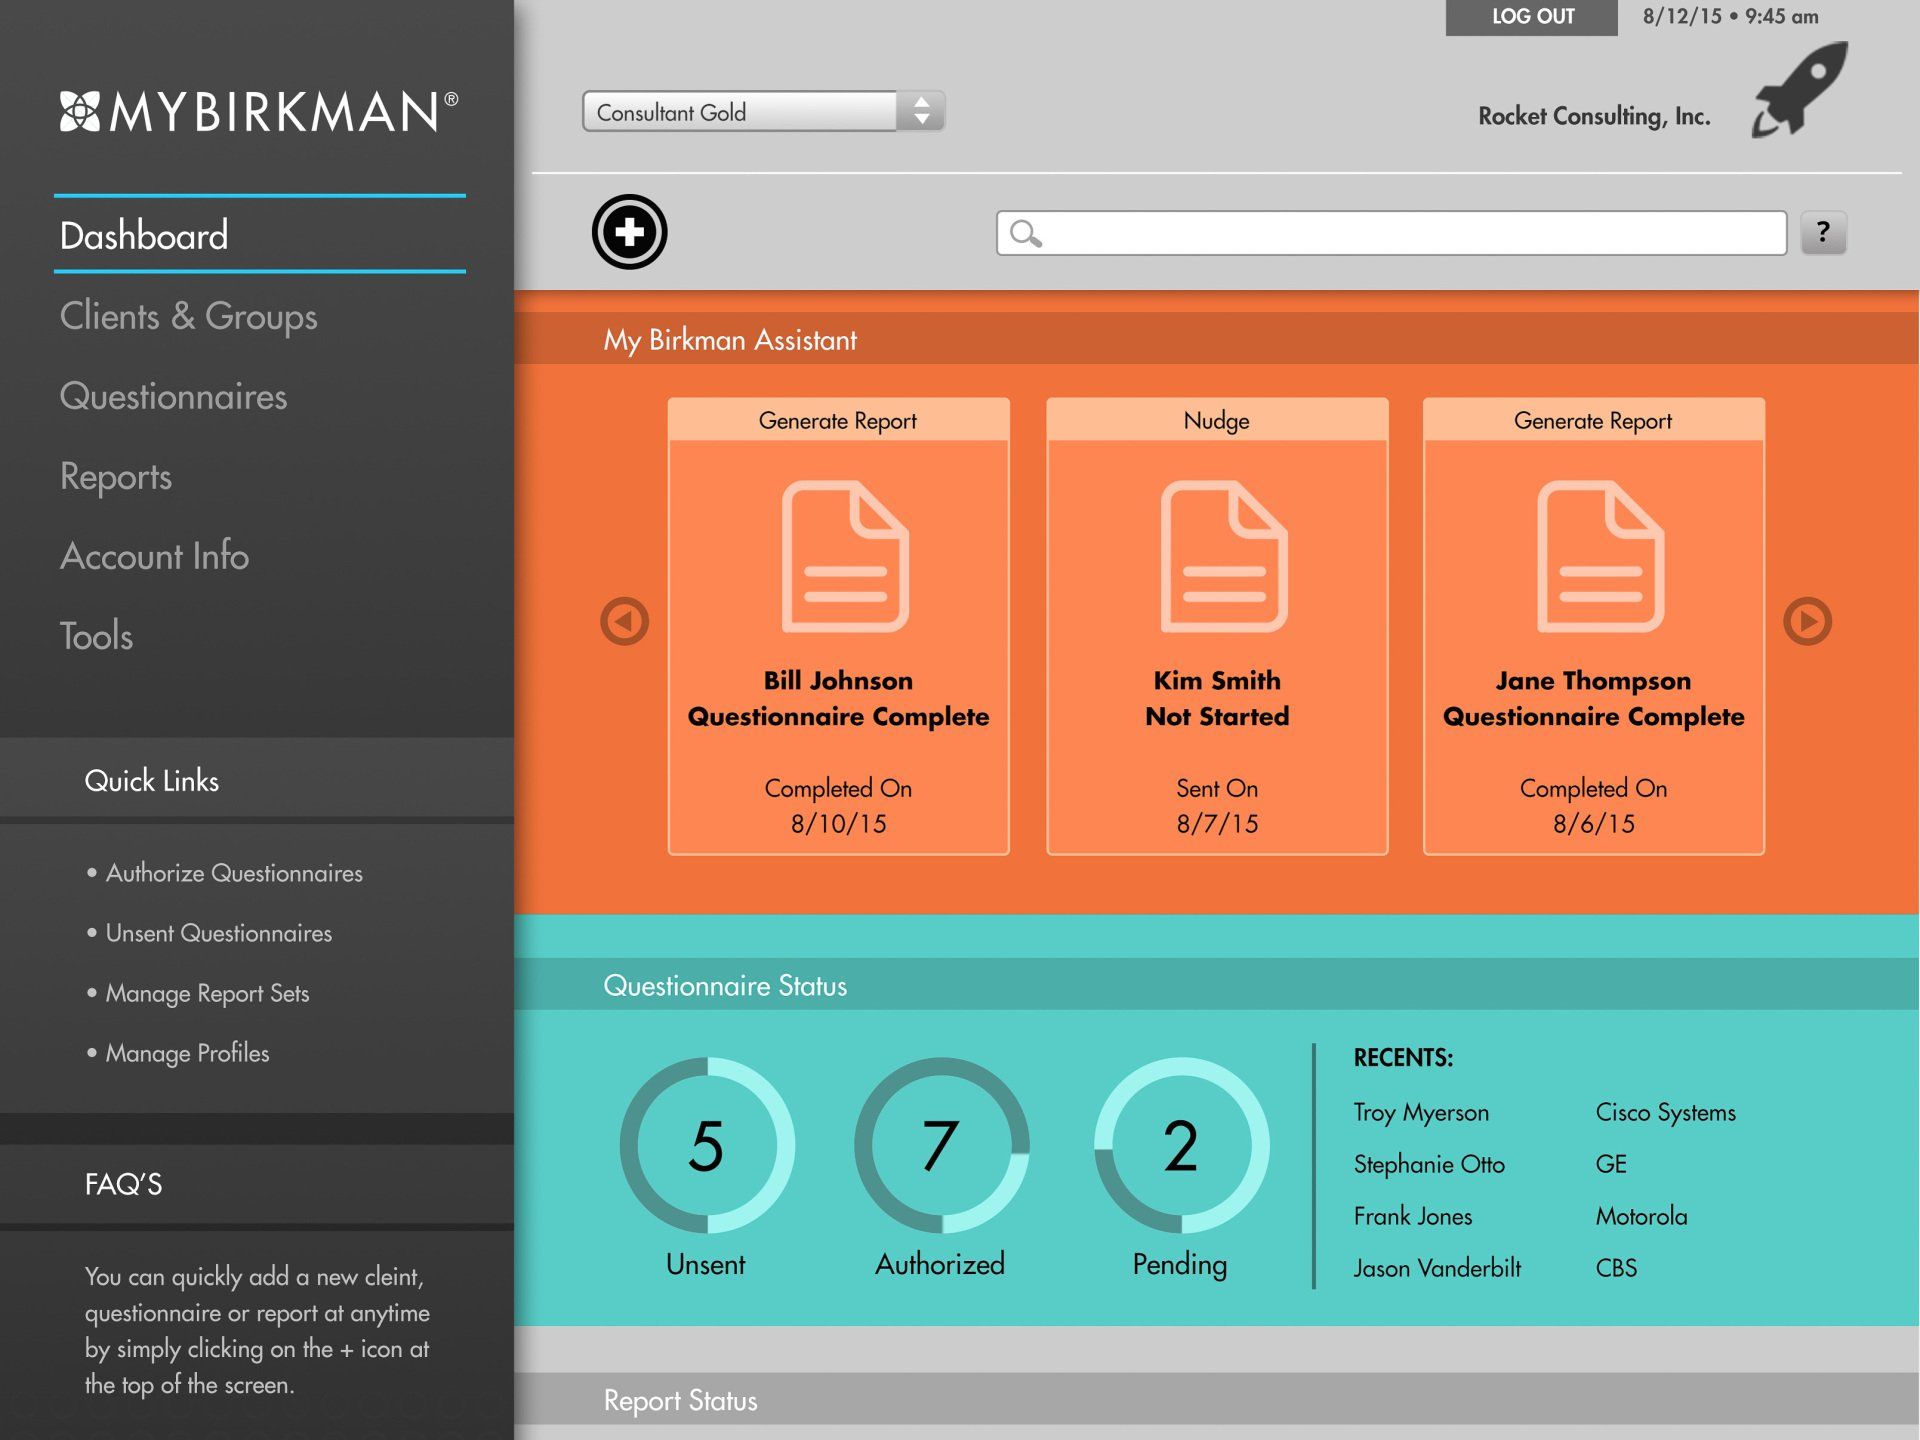Click the rocket company logo
The height and width of the screenshot is (1440, 1920).
coord(1800,91)
